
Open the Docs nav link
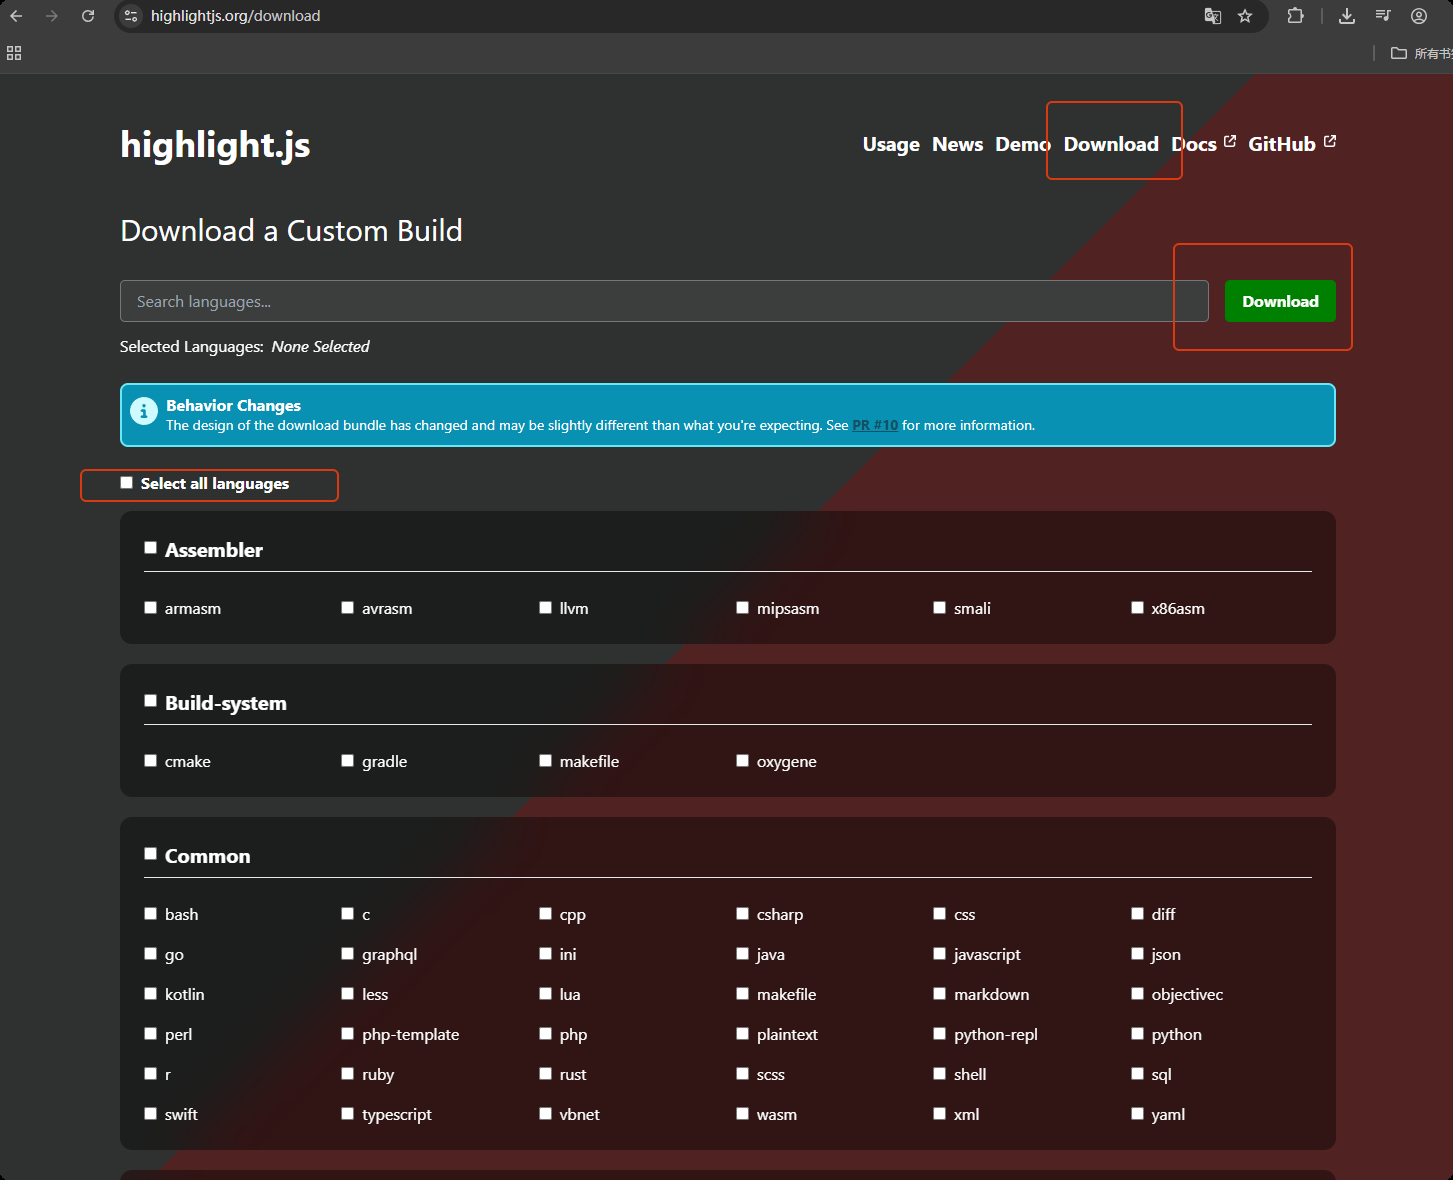pos(1194,144)
